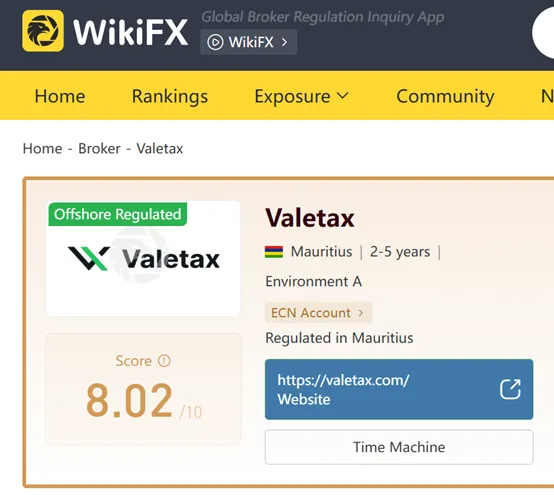
Task: Click the chevron in the WikiFX app pill
Action: coord(284,42)
